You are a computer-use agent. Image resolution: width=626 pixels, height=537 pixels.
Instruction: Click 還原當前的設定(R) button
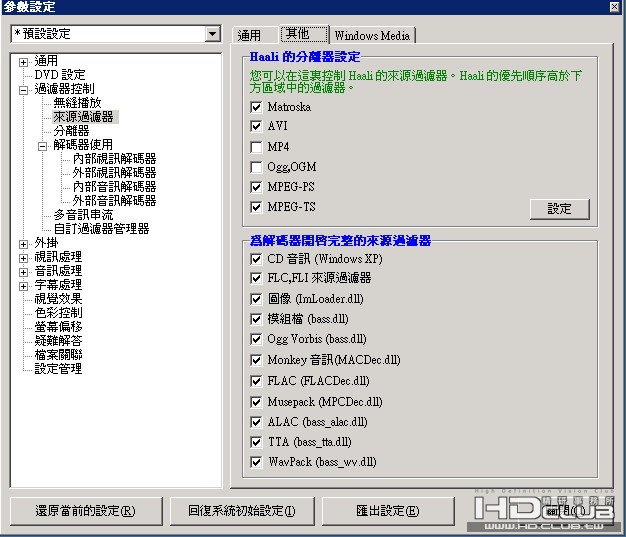86,511
